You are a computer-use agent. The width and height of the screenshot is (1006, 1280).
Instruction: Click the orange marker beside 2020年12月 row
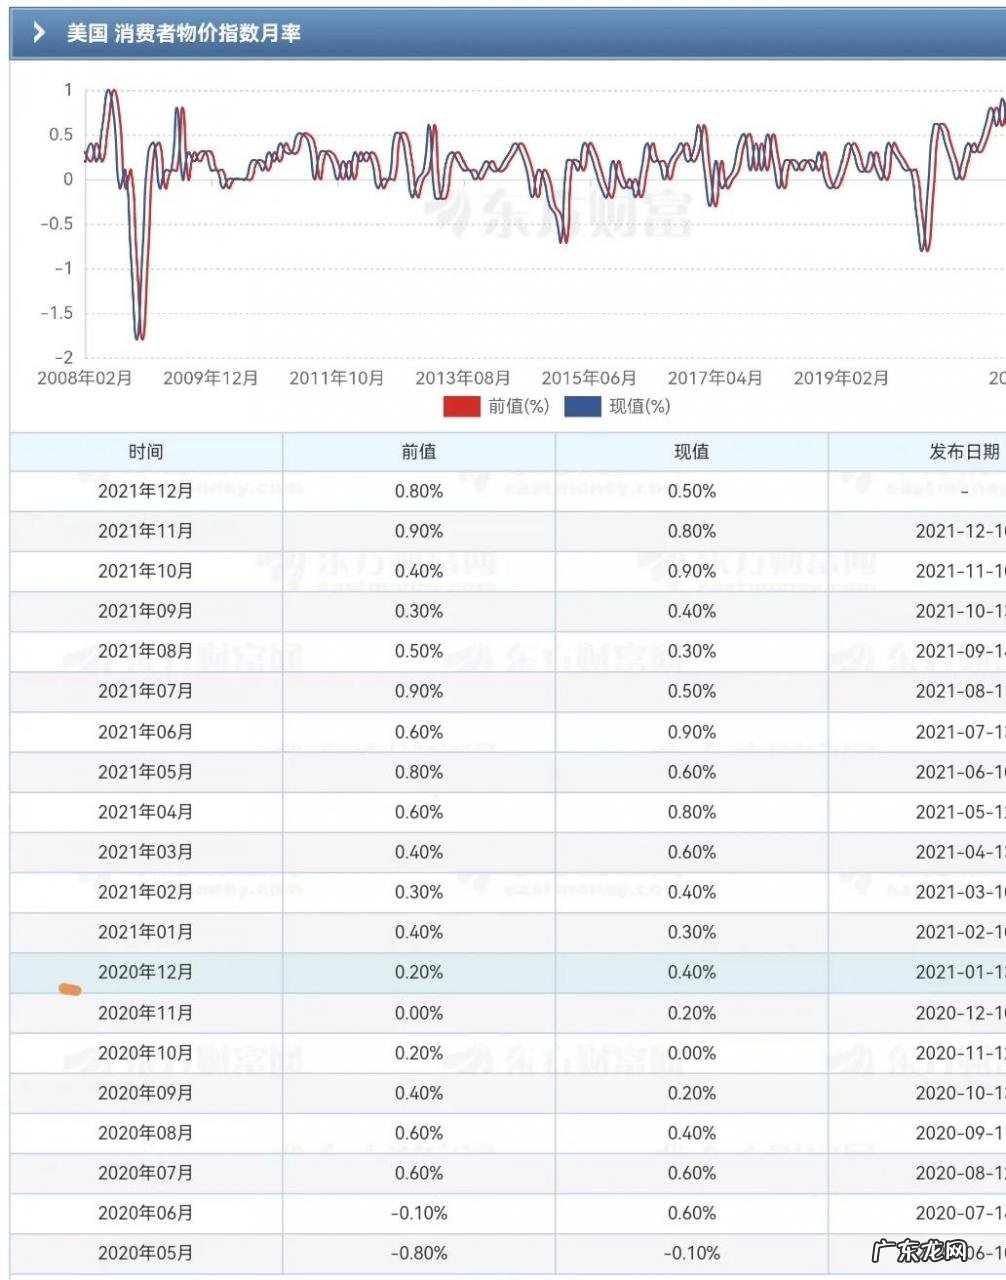coord(68,989)
